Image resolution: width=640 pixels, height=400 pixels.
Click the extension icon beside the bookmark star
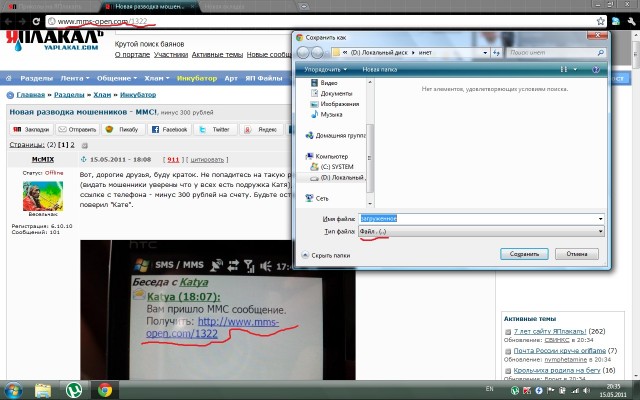click(x=616, y=21)
